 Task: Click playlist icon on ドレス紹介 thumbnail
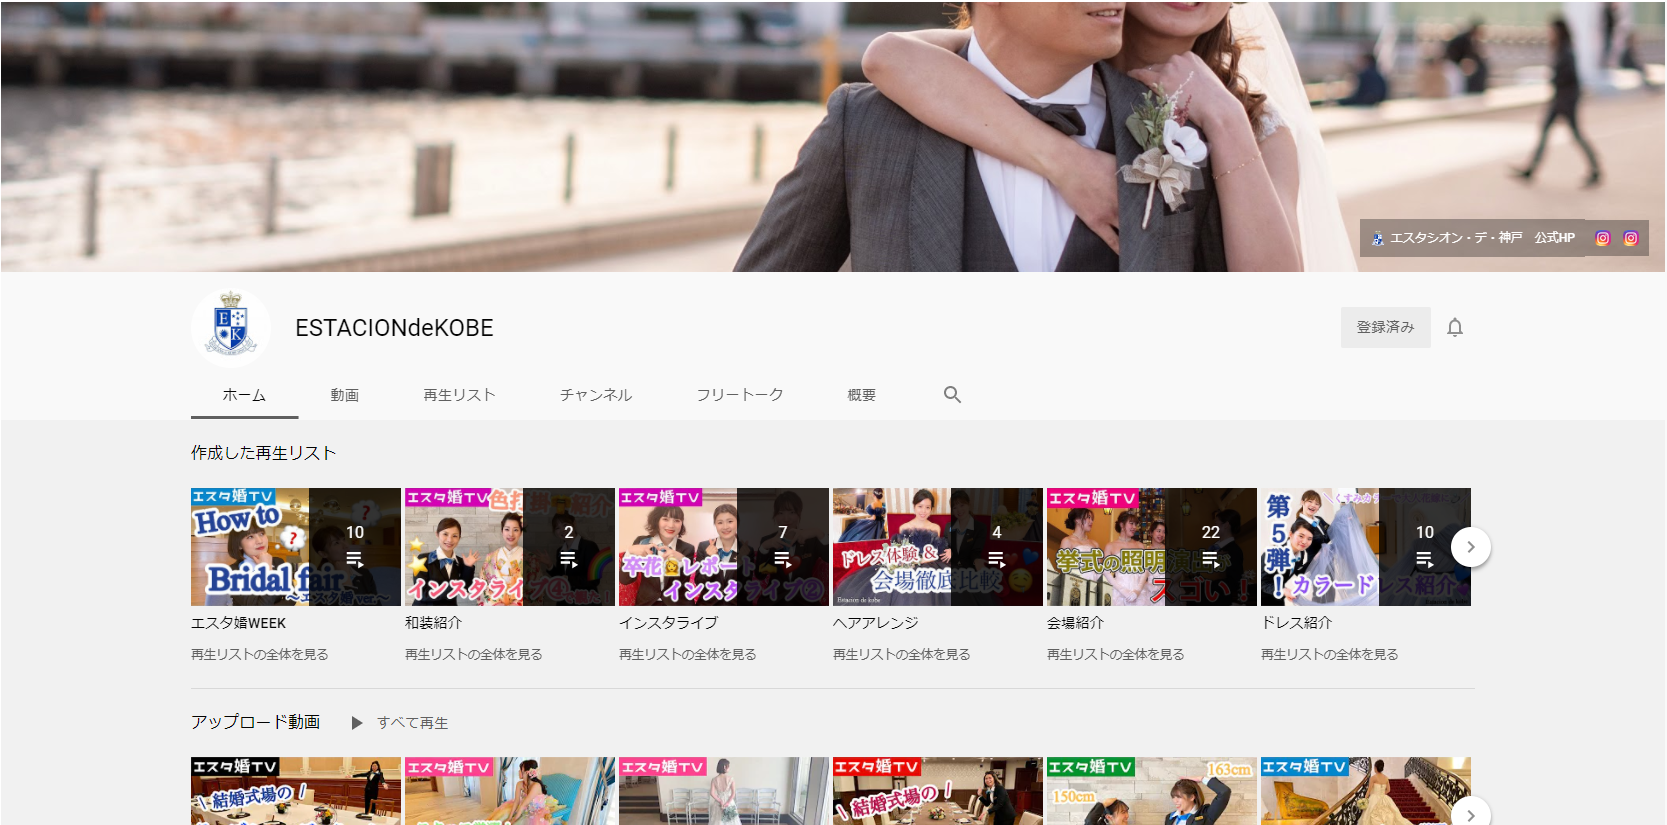point(1425,560)
